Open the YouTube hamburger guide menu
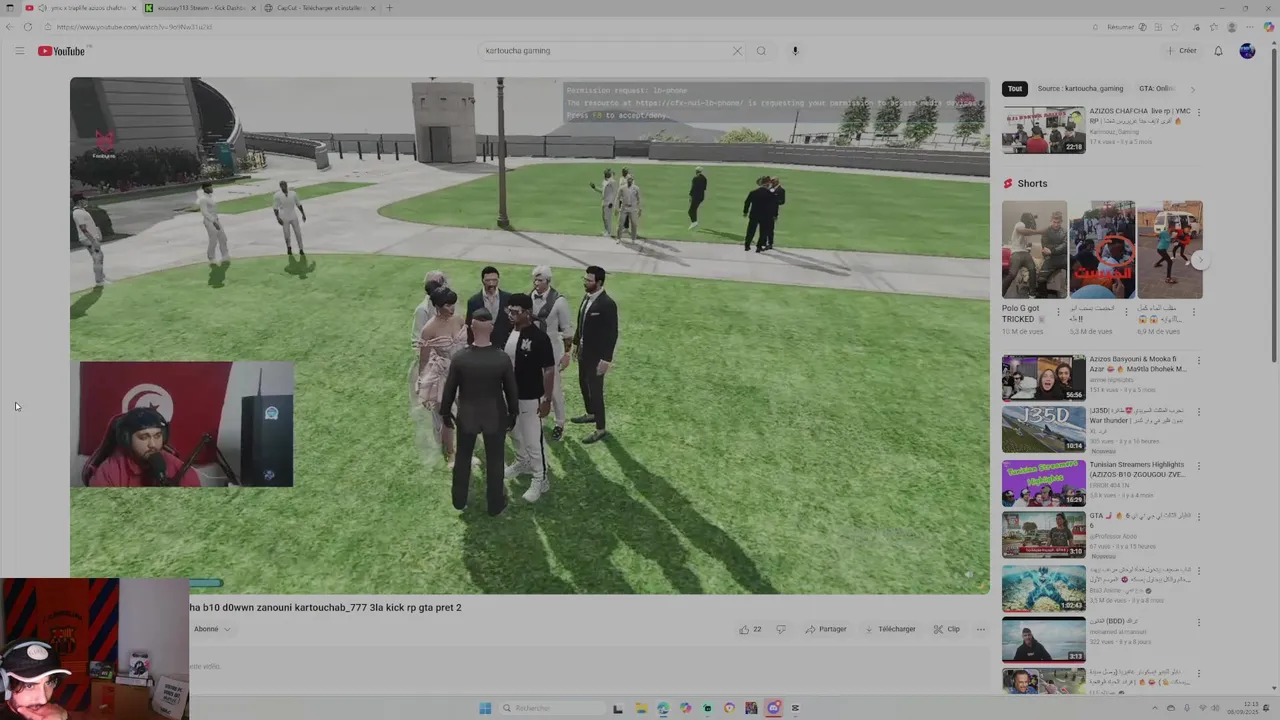 (x=19, y=51)
